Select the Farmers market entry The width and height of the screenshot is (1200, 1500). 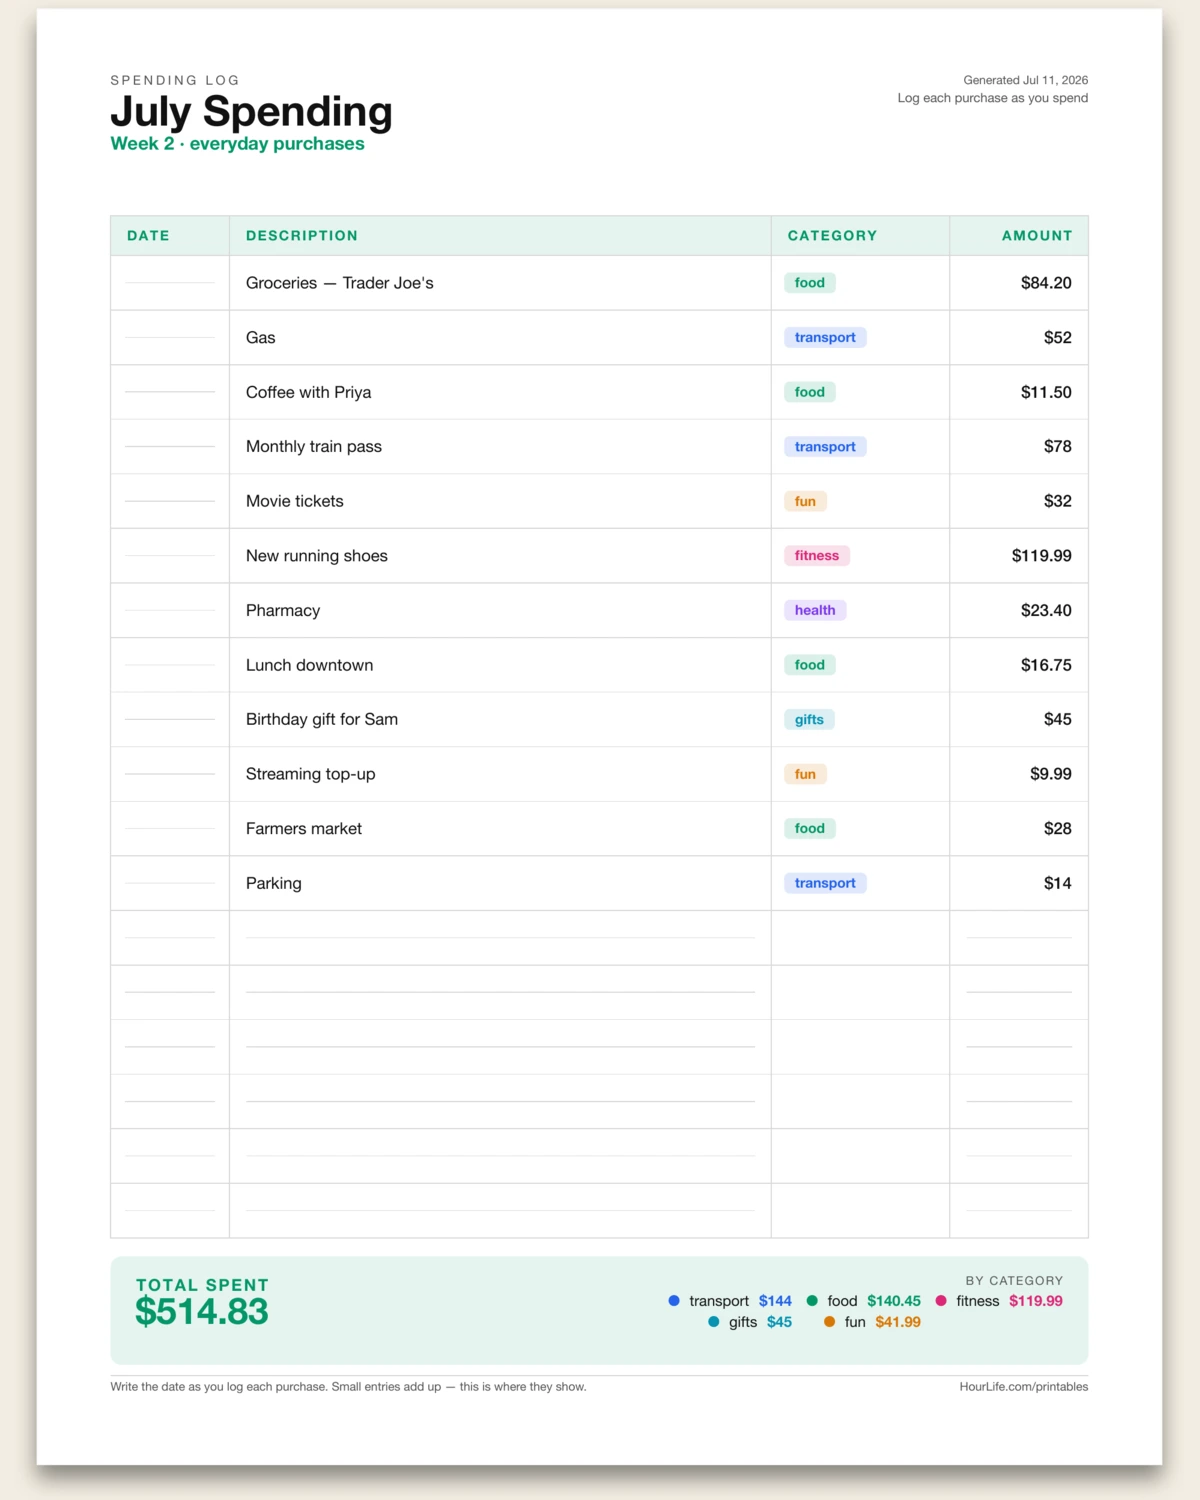click(304, 829)
